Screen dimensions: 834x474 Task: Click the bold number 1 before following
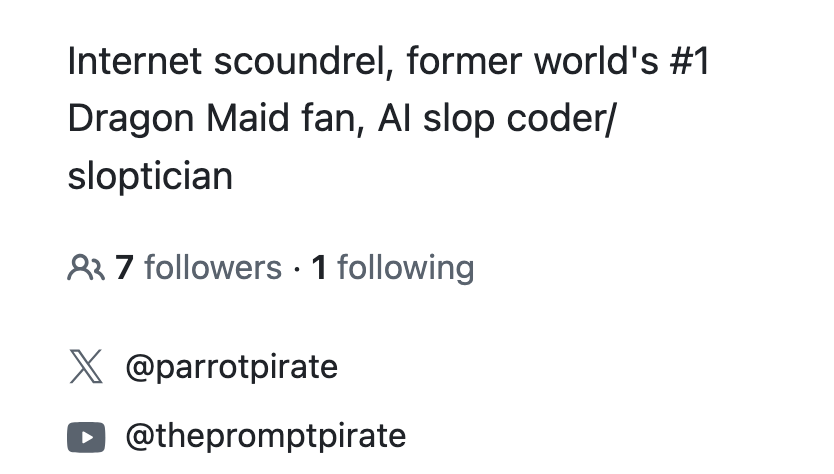[x=320, y=268]
